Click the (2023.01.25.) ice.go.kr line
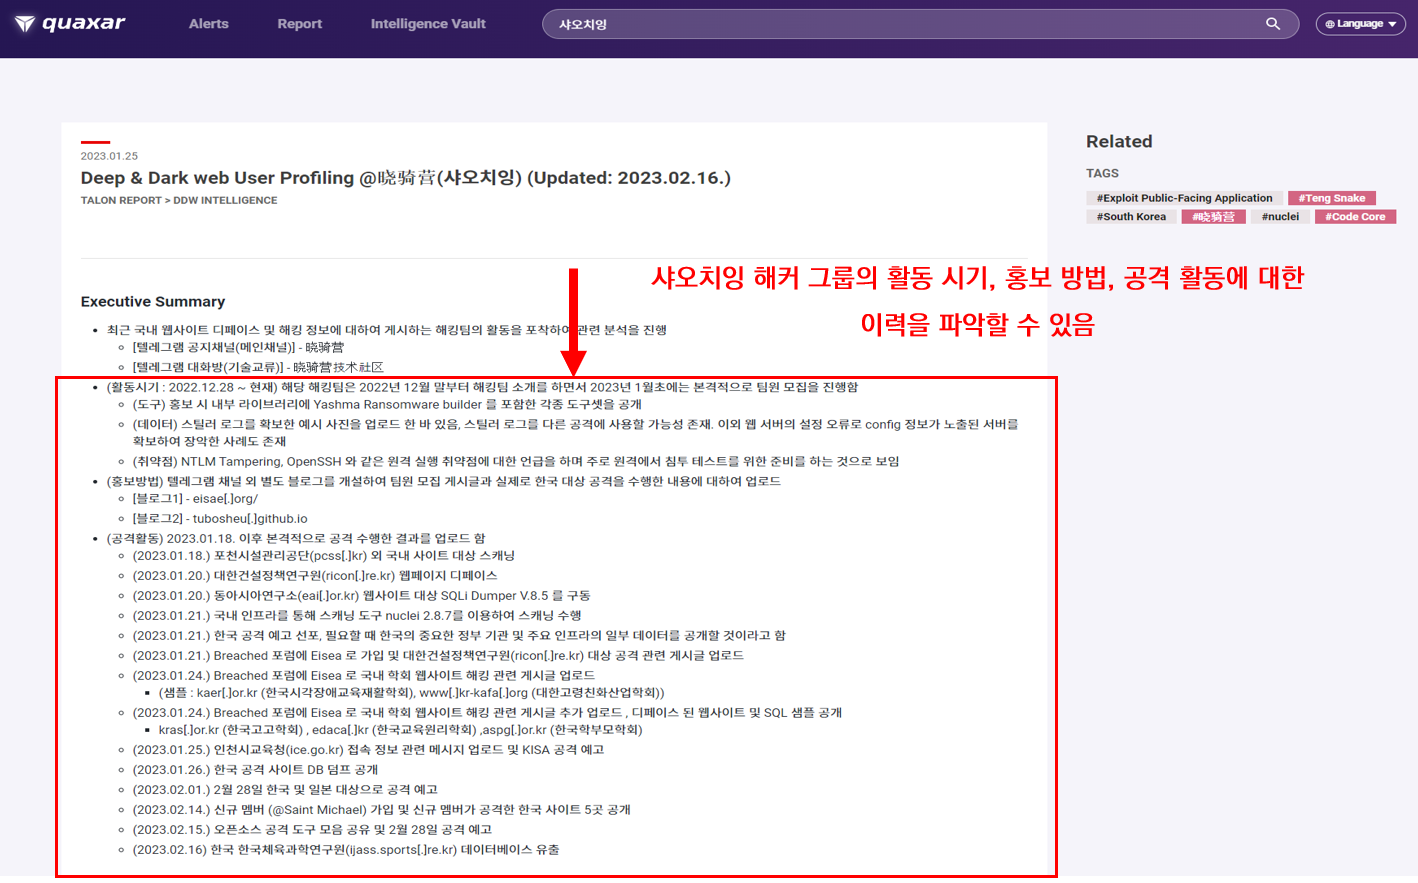The height and width of the screenshot is (883, 1418). 368,749
